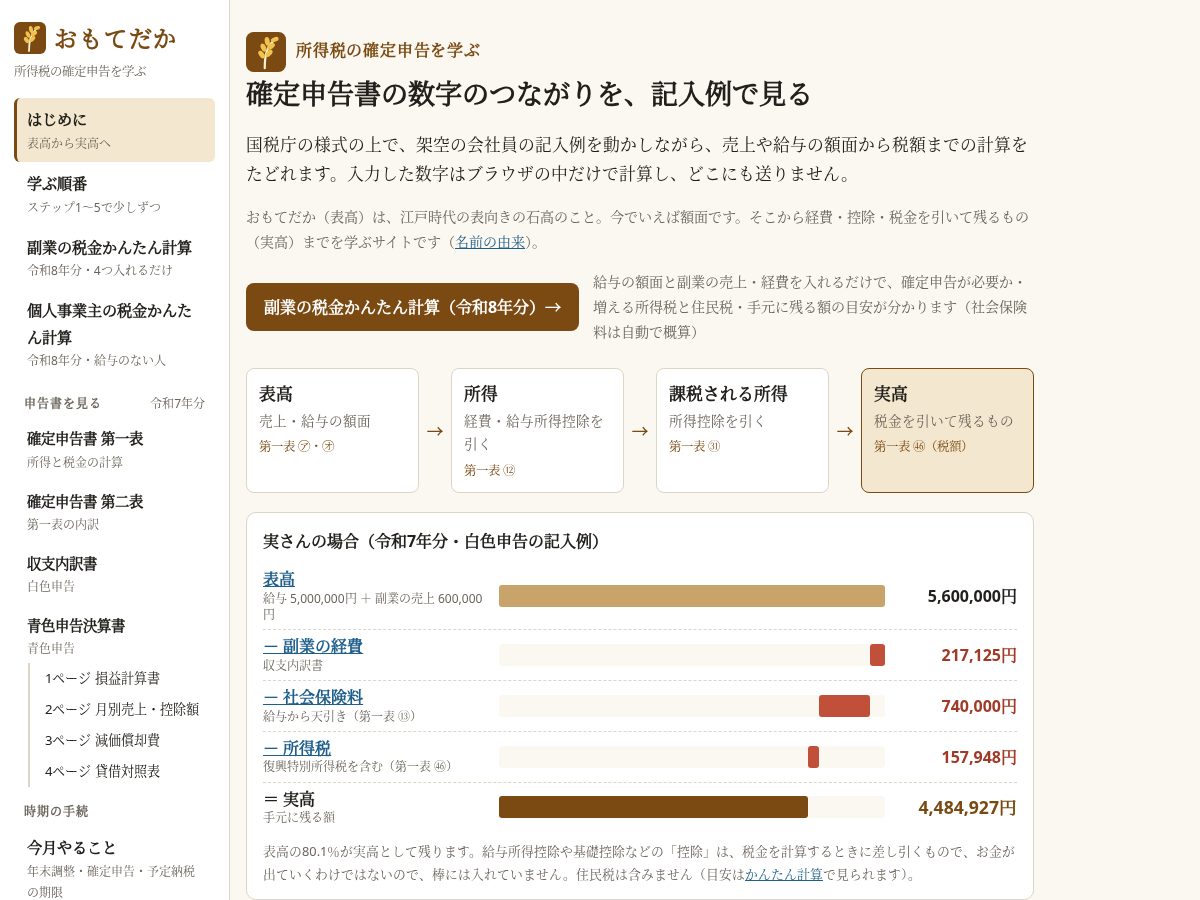
Task: Select 収支内訳書 sidebar item
Action: (x=114, y=573)
